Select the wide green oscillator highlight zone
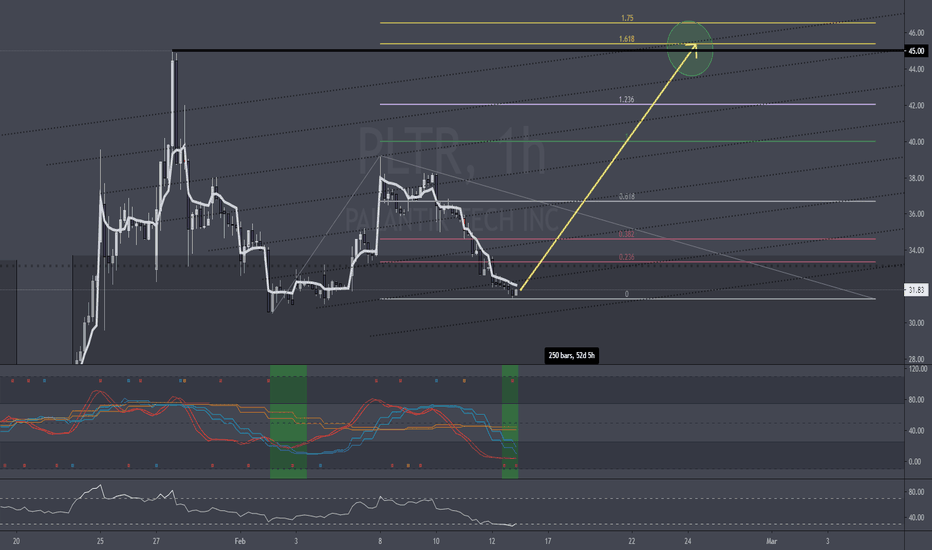The width and height of the screenshot is (932, 550). click(288, 422)
